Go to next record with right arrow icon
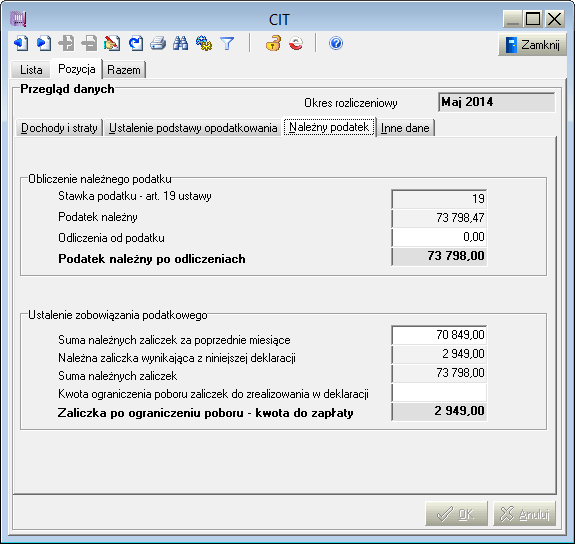Viewport: 575px width, 544px height. [44, 43]
